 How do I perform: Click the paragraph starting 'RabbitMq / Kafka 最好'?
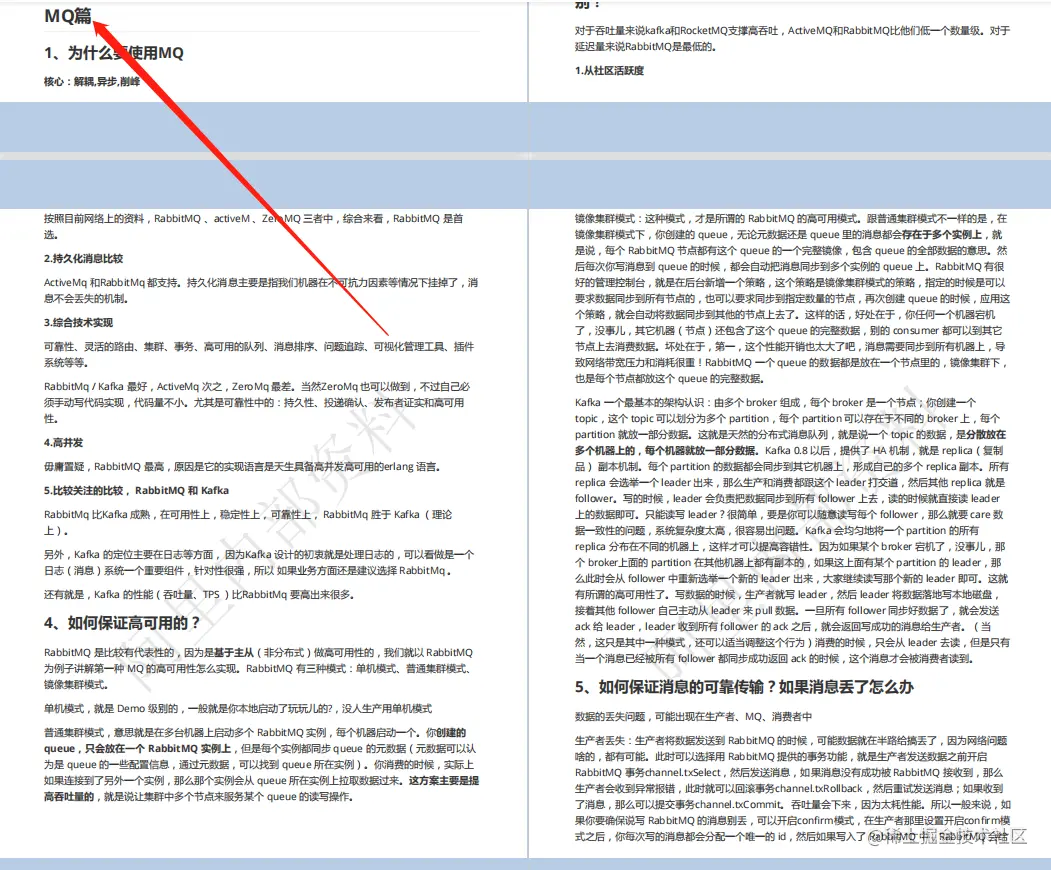pyautogui.click(x=257, y=402)
